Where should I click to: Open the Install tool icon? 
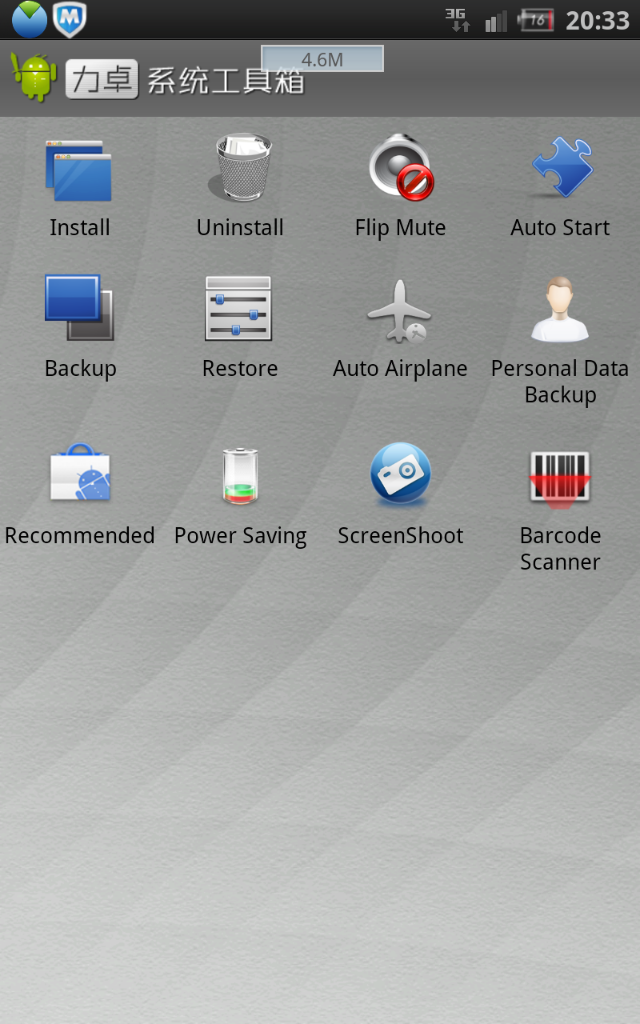click(79, 171)
